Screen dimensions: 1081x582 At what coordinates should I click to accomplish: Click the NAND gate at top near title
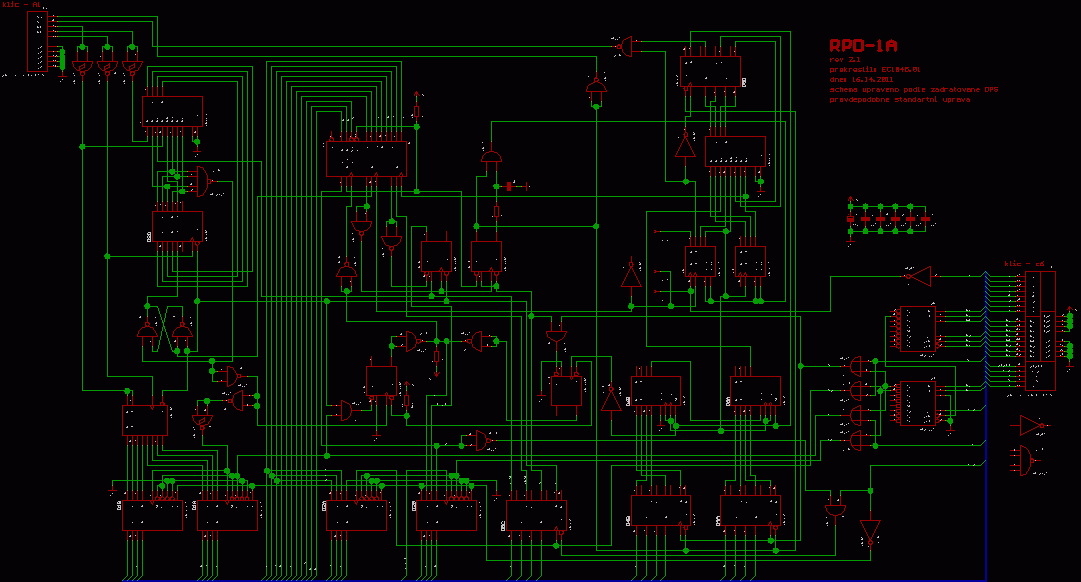[x=623, y=45]
